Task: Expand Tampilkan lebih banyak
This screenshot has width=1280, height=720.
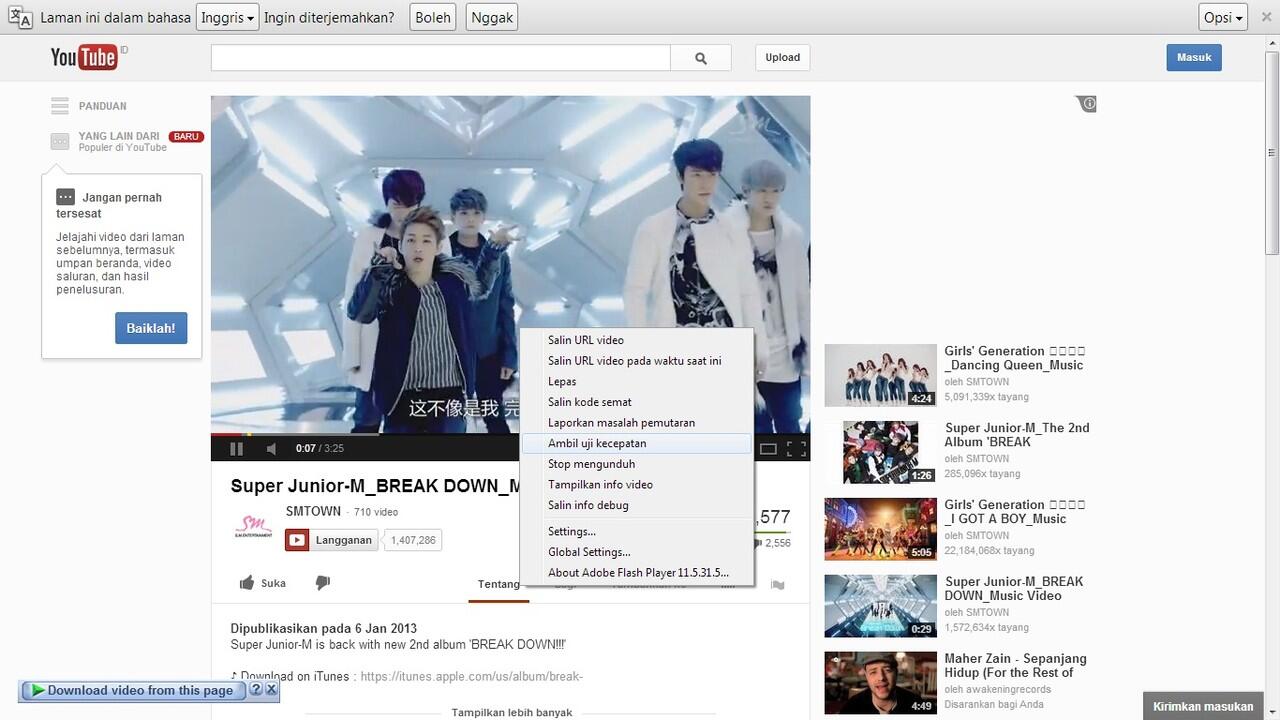Action: pyautogui.click(x=512, y=712)
